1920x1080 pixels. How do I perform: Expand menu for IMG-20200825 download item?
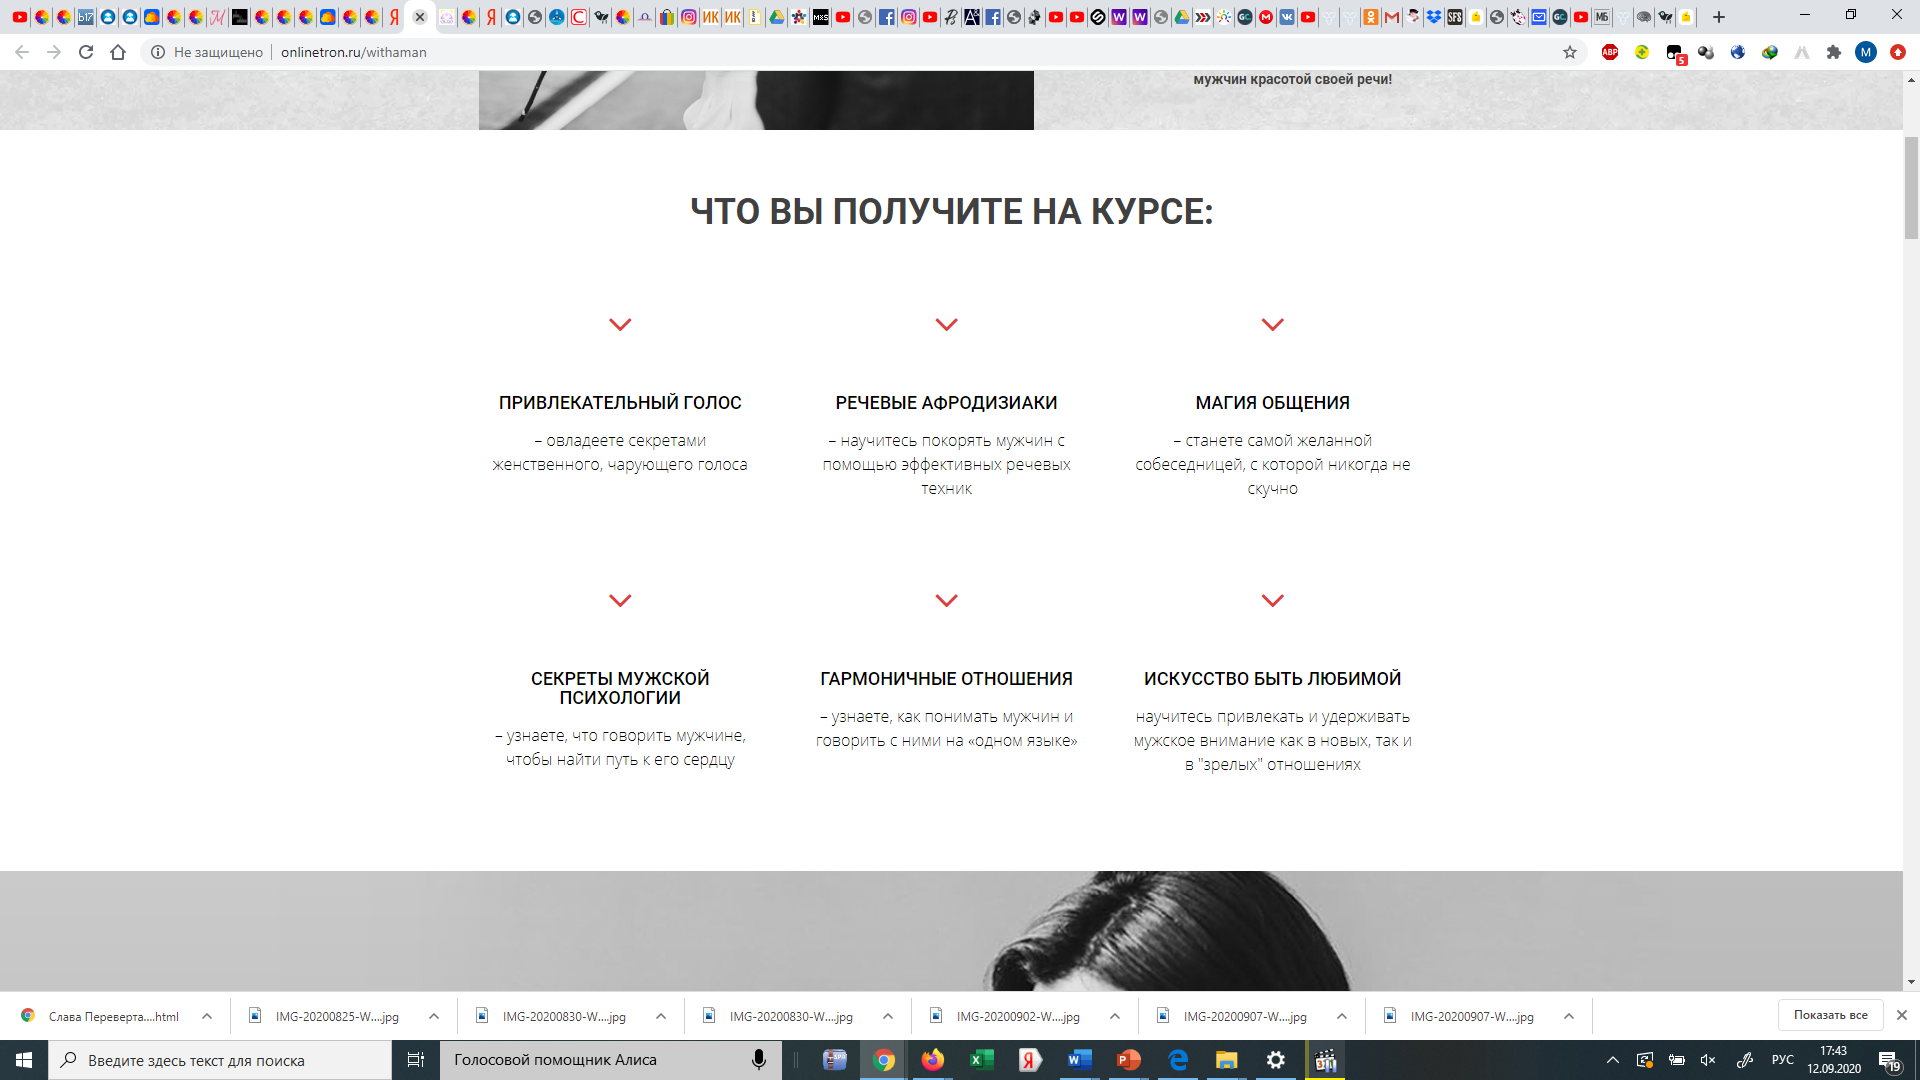click(x=434, y=1016)
